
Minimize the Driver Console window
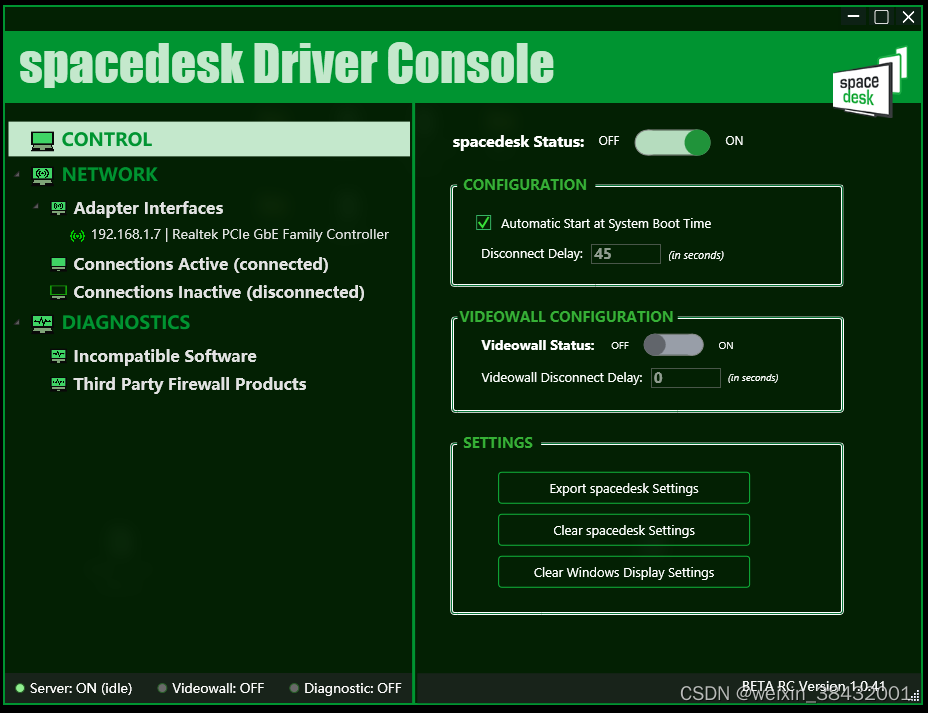click(x=853, y=17)
